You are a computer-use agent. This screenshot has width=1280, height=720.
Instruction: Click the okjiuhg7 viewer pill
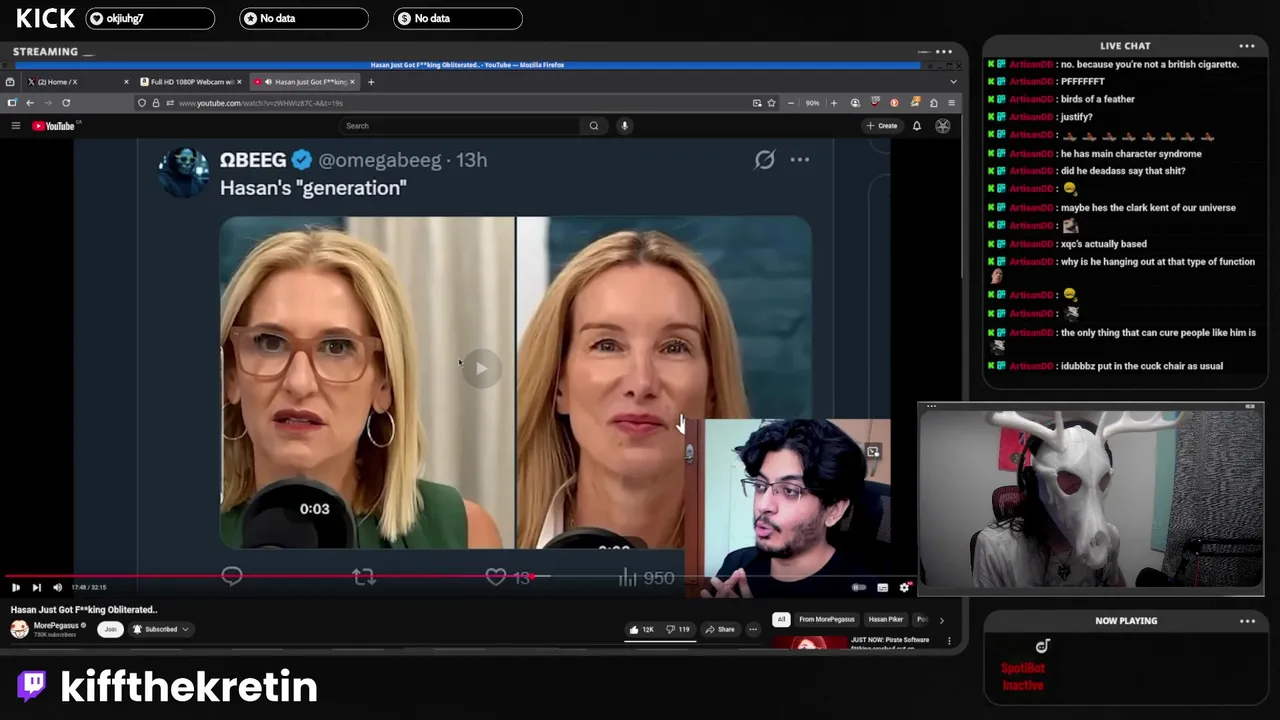[x=150, y=18]
